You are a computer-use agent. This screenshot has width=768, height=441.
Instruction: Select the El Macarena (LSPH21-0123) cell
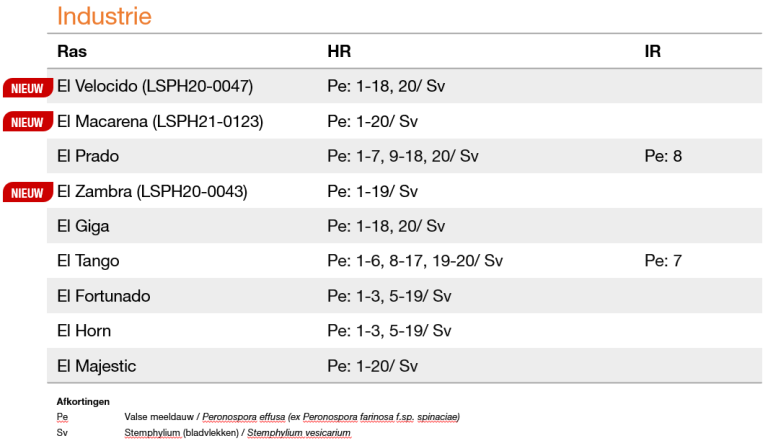[160, 121]
